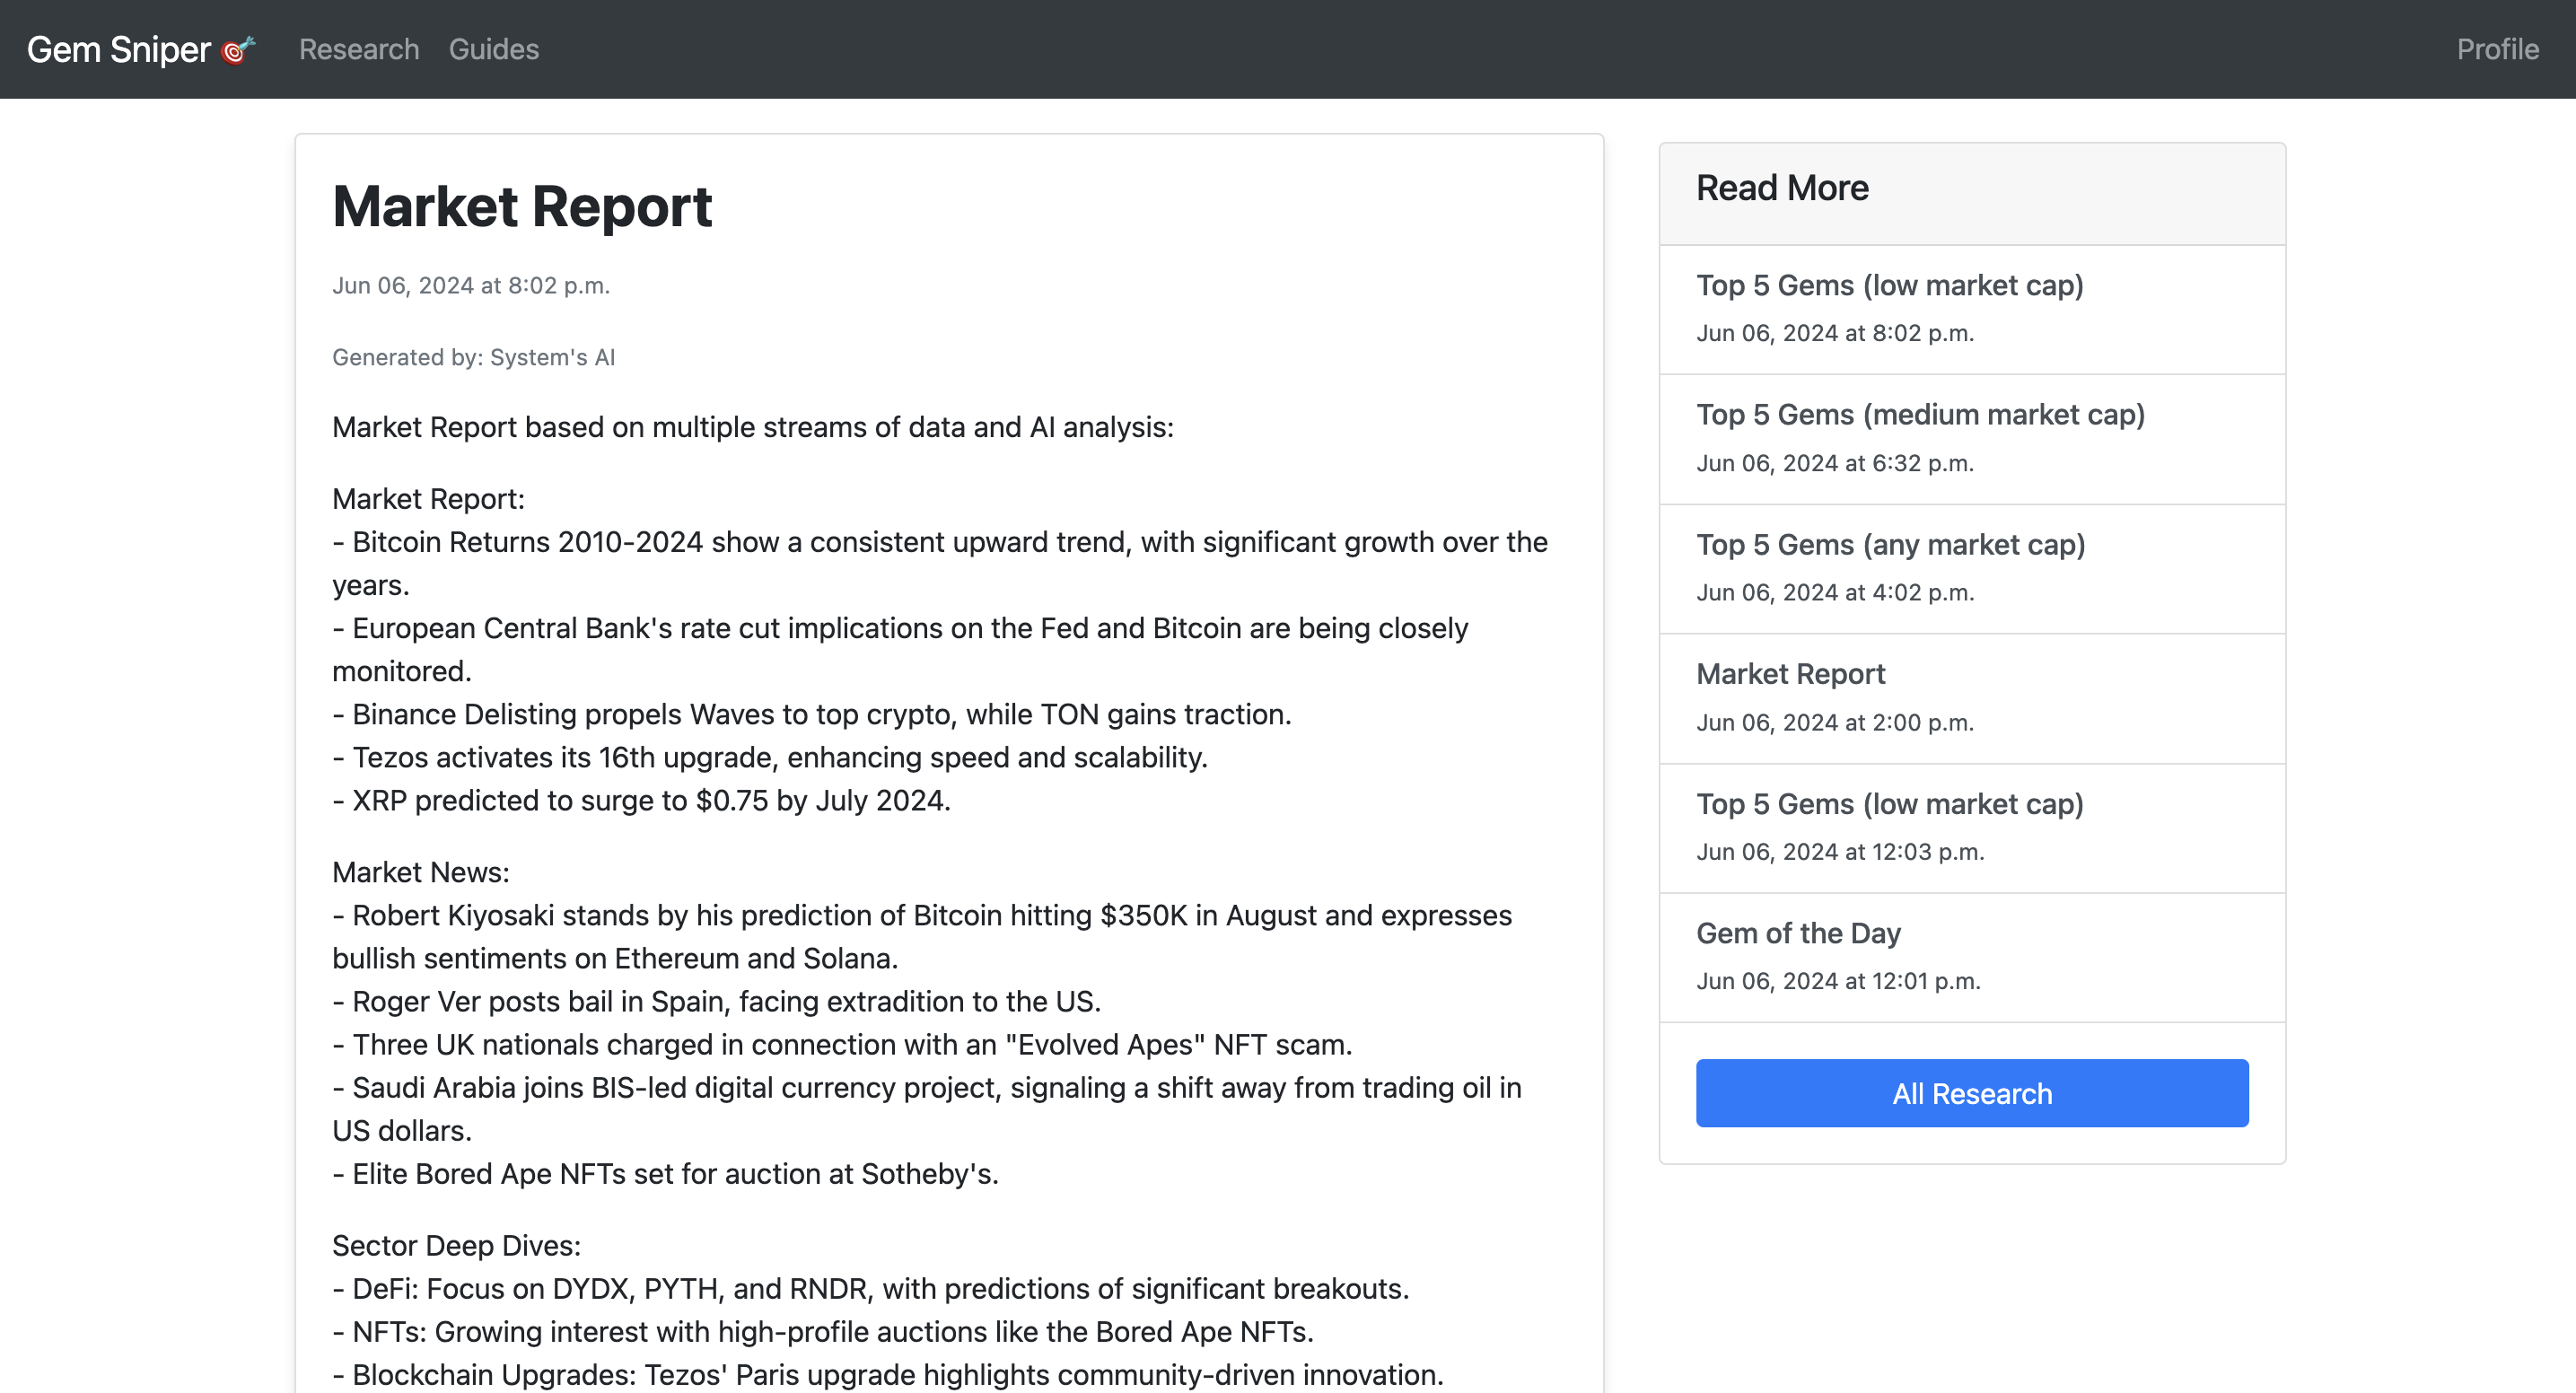2576x1393 pixels.
Task: Click the 4:02 p.m. timestamp in the sidebar
Action: click(x=1834, y=593)
